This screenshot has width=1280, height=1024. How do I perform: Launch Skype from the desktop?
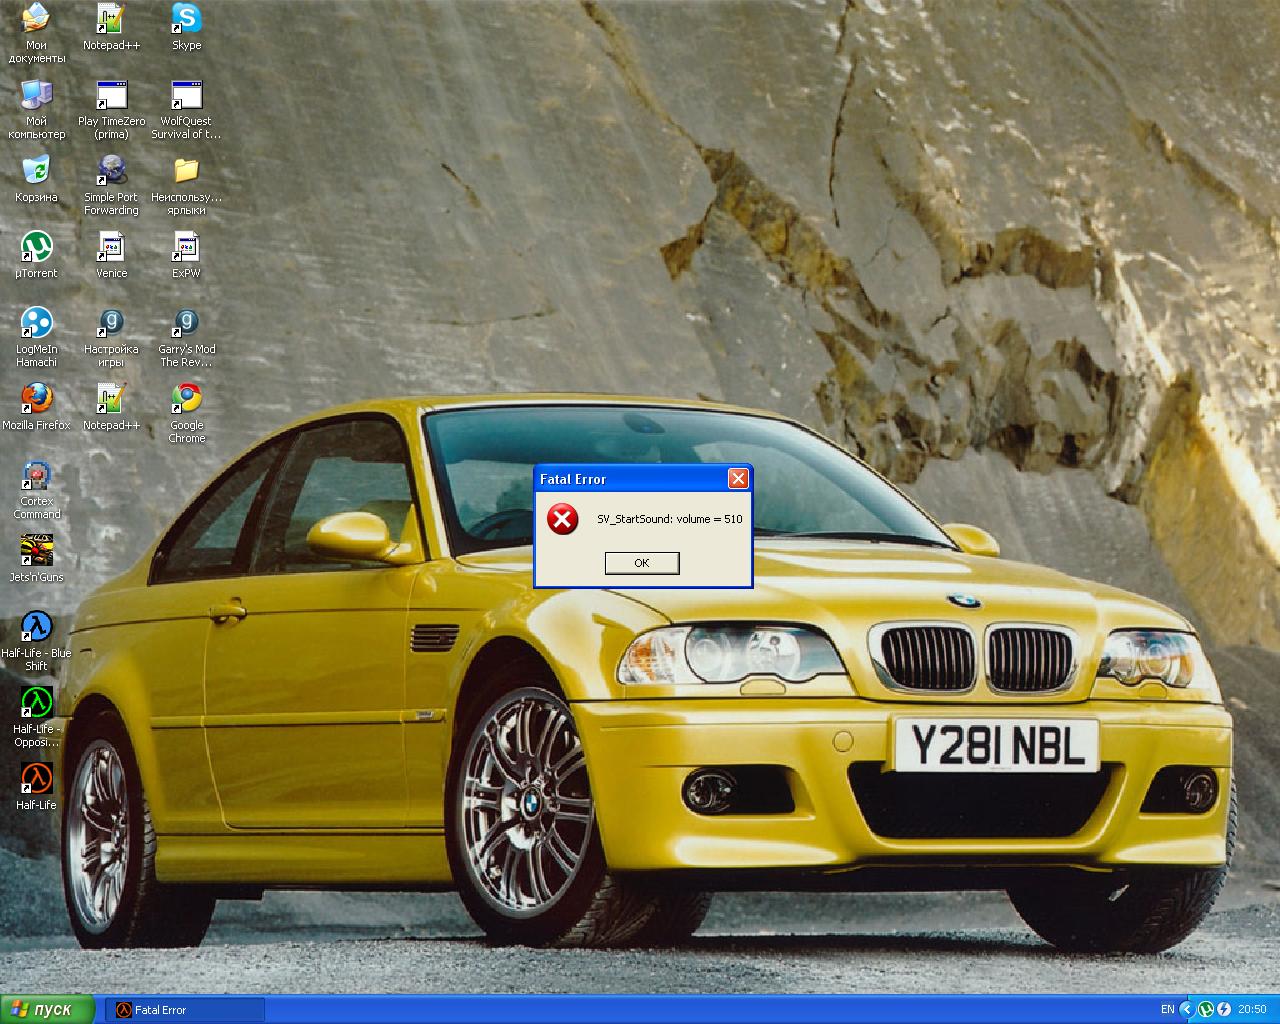click(x=186, y=27)
